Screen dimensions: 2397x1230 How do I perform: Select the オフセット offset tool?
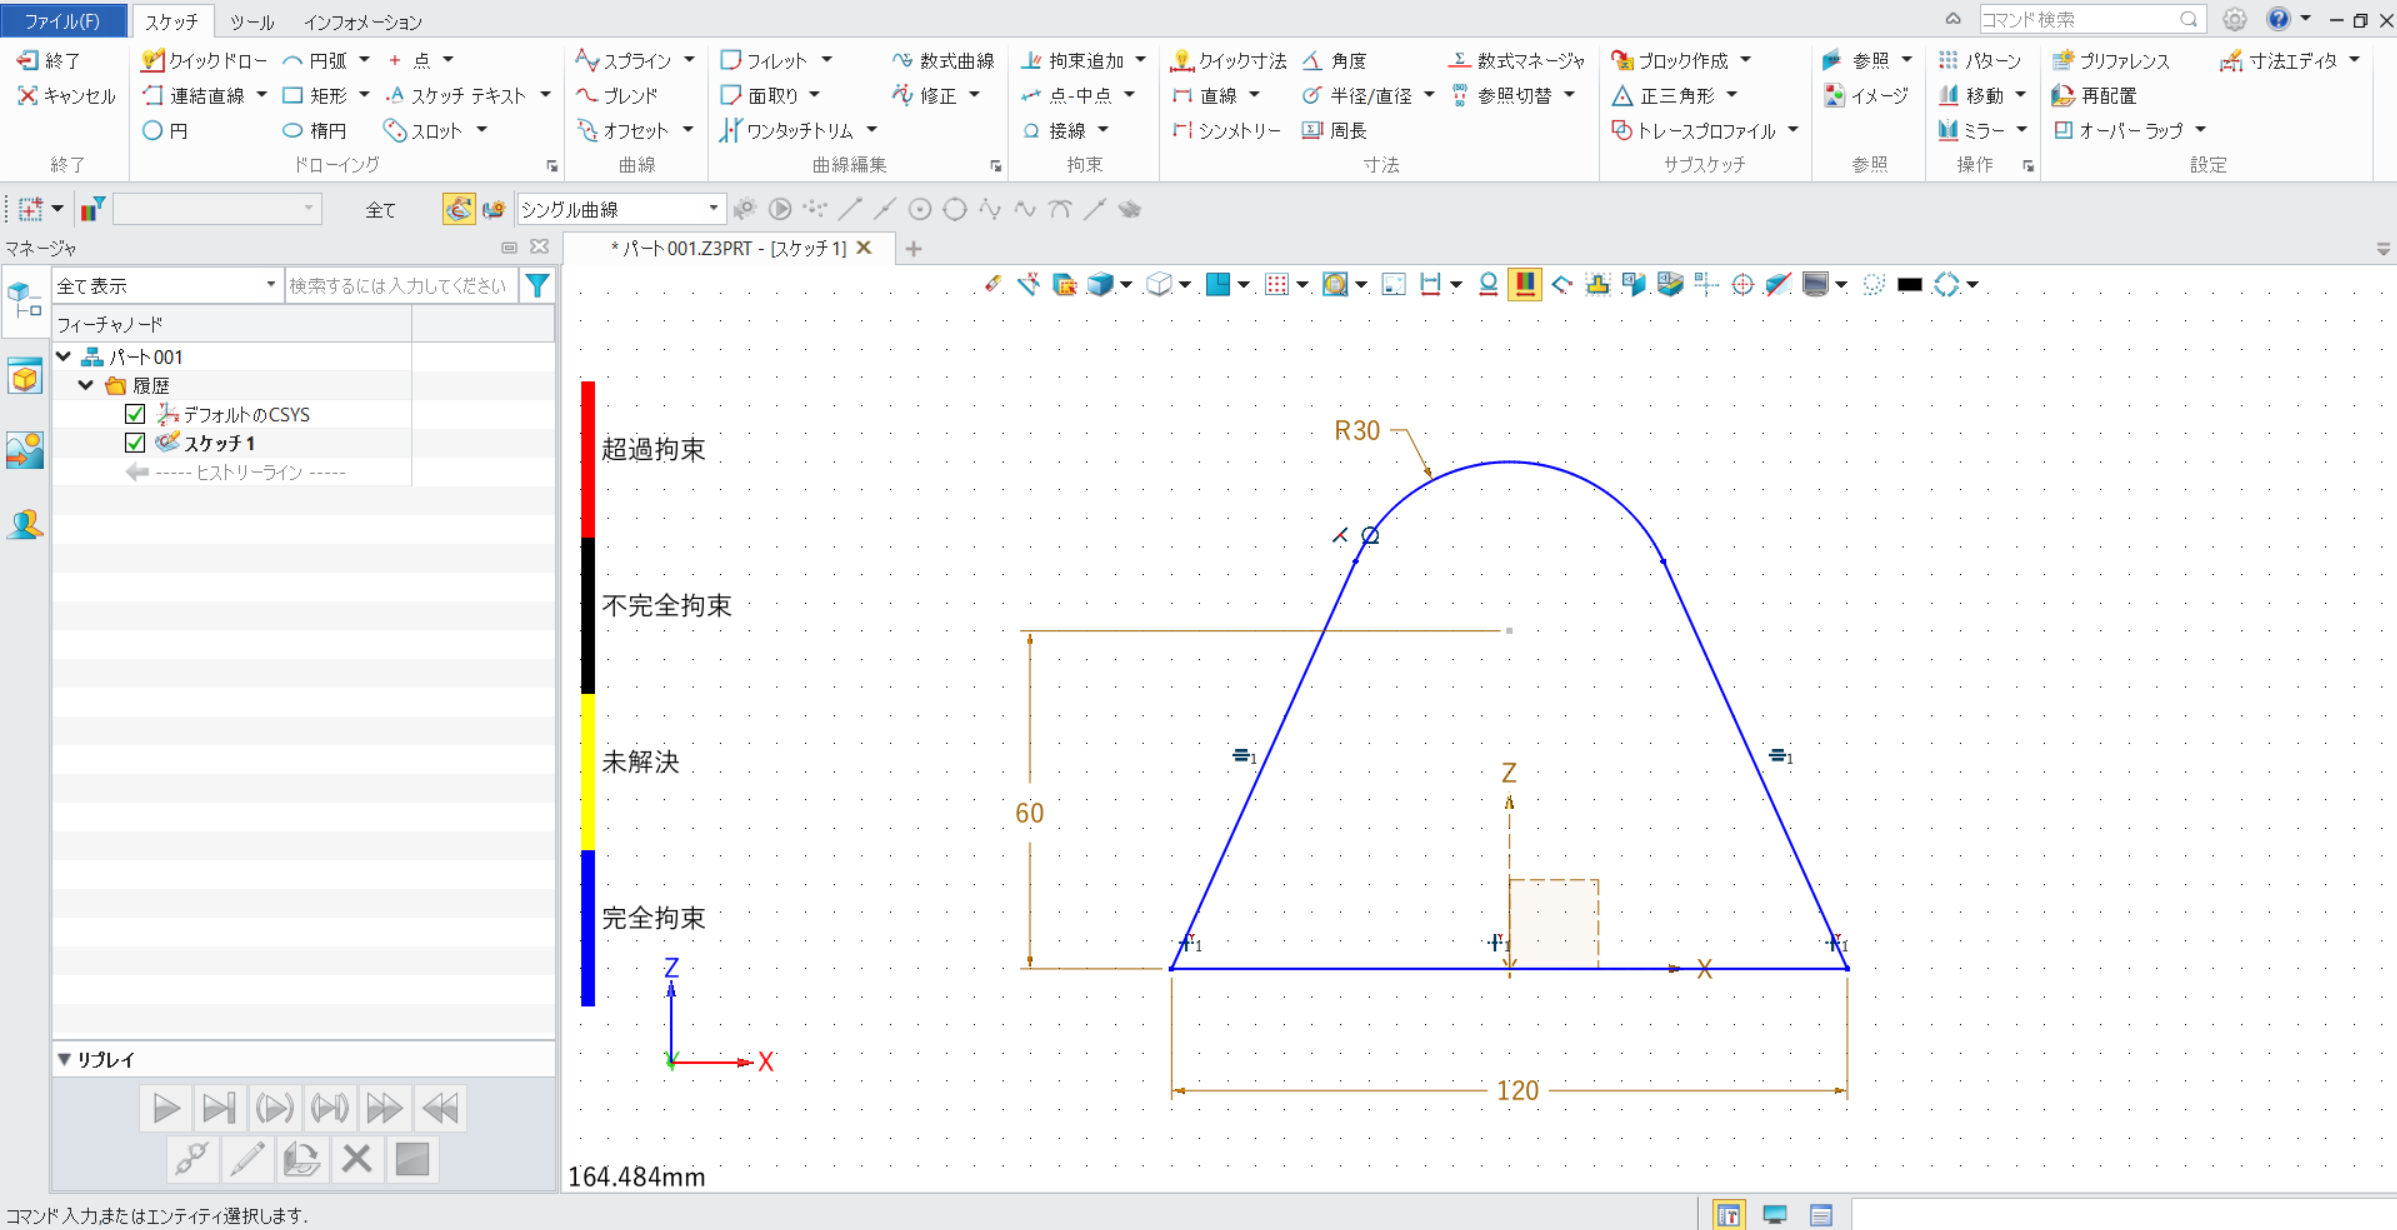pos(623,130)
